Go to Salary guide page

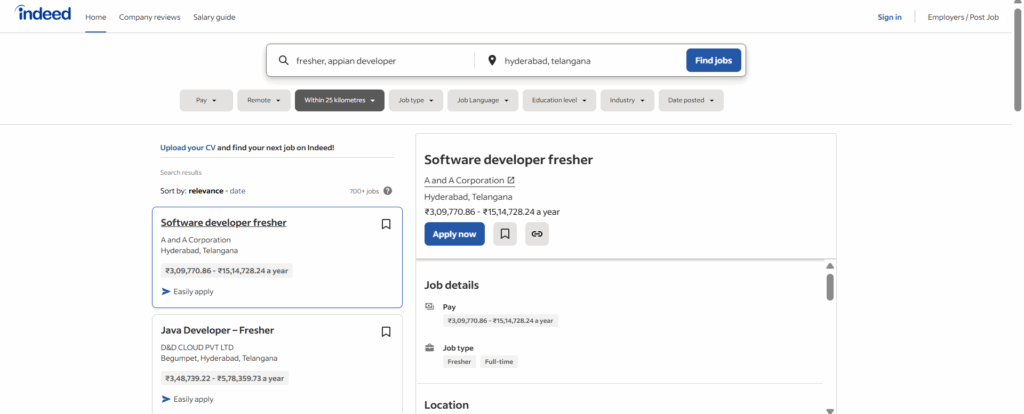(214, 17)
